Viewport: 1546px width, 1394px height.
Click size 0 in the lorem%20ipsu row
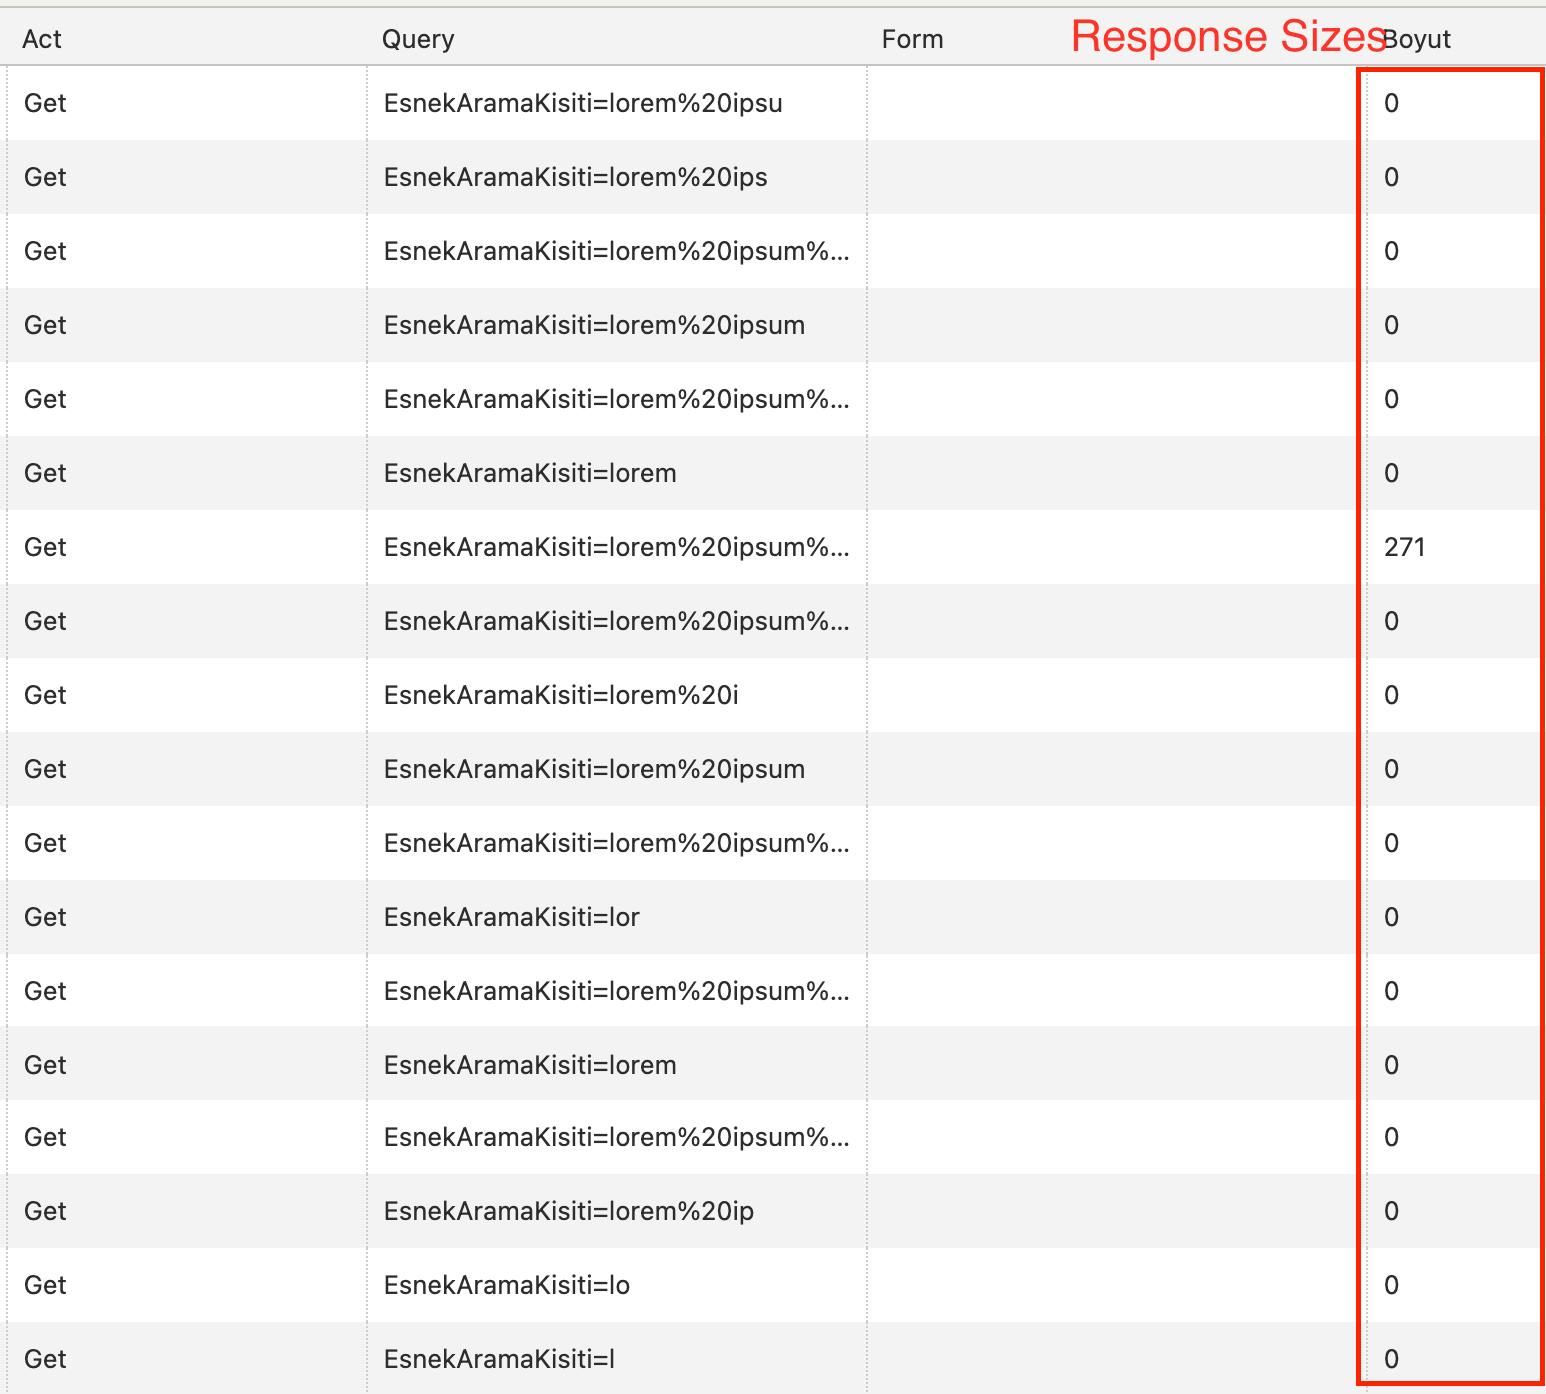(x=1391, y=103)
